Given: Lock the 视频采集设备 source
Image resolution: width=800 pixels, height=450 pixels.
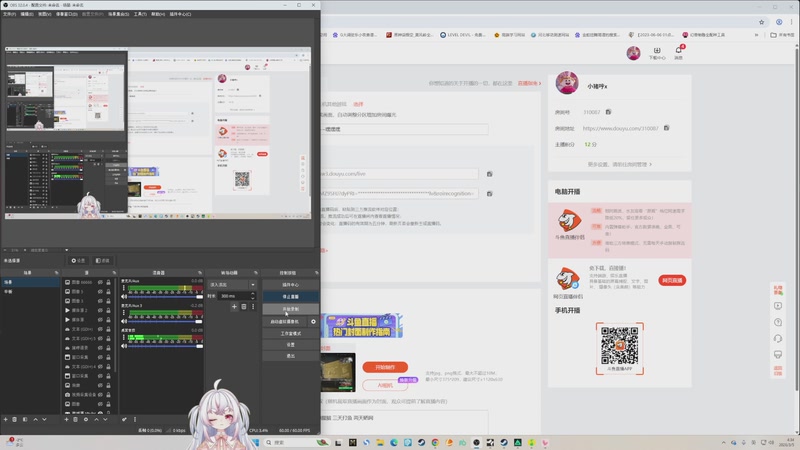Looking at the screenshot, I should 108,394.
